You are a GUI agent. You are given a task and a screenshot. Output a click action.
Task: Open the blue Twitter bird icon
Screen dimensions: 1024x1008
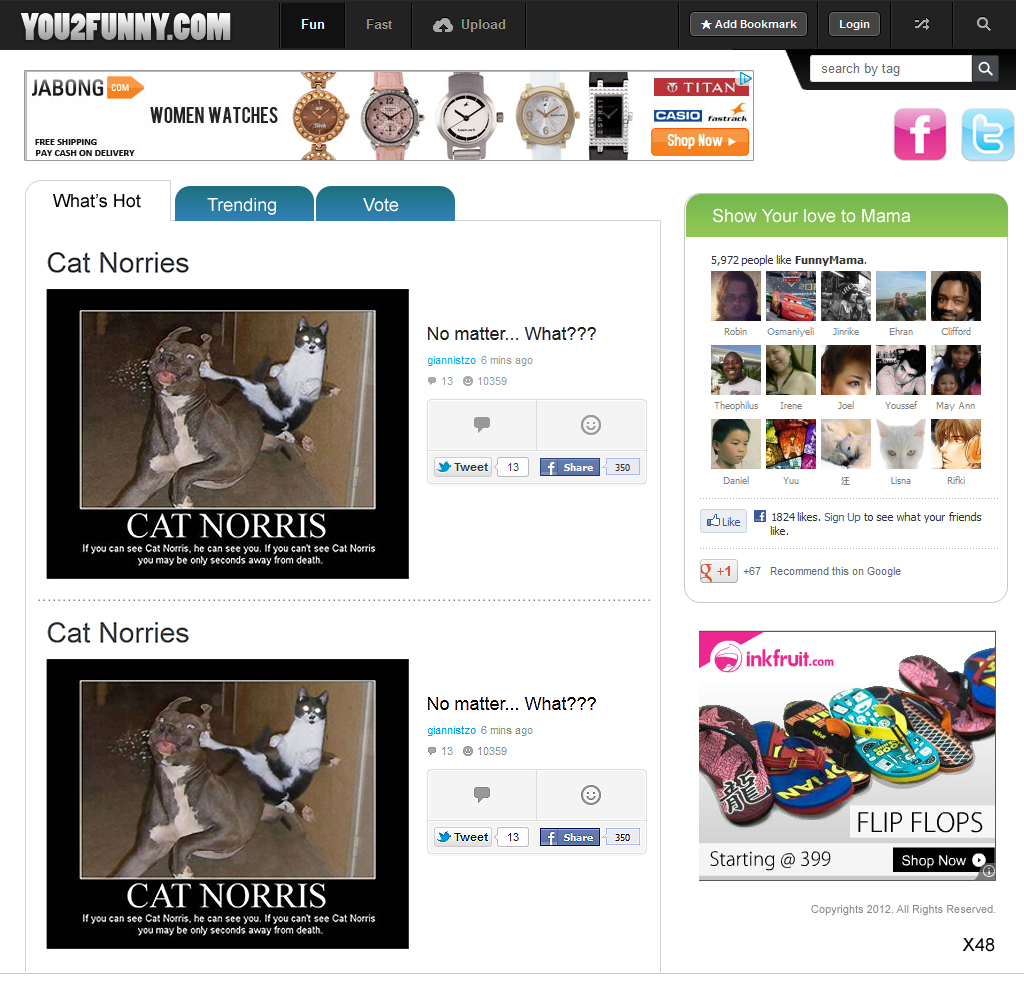pyautogui.click(x=987, y=134)
